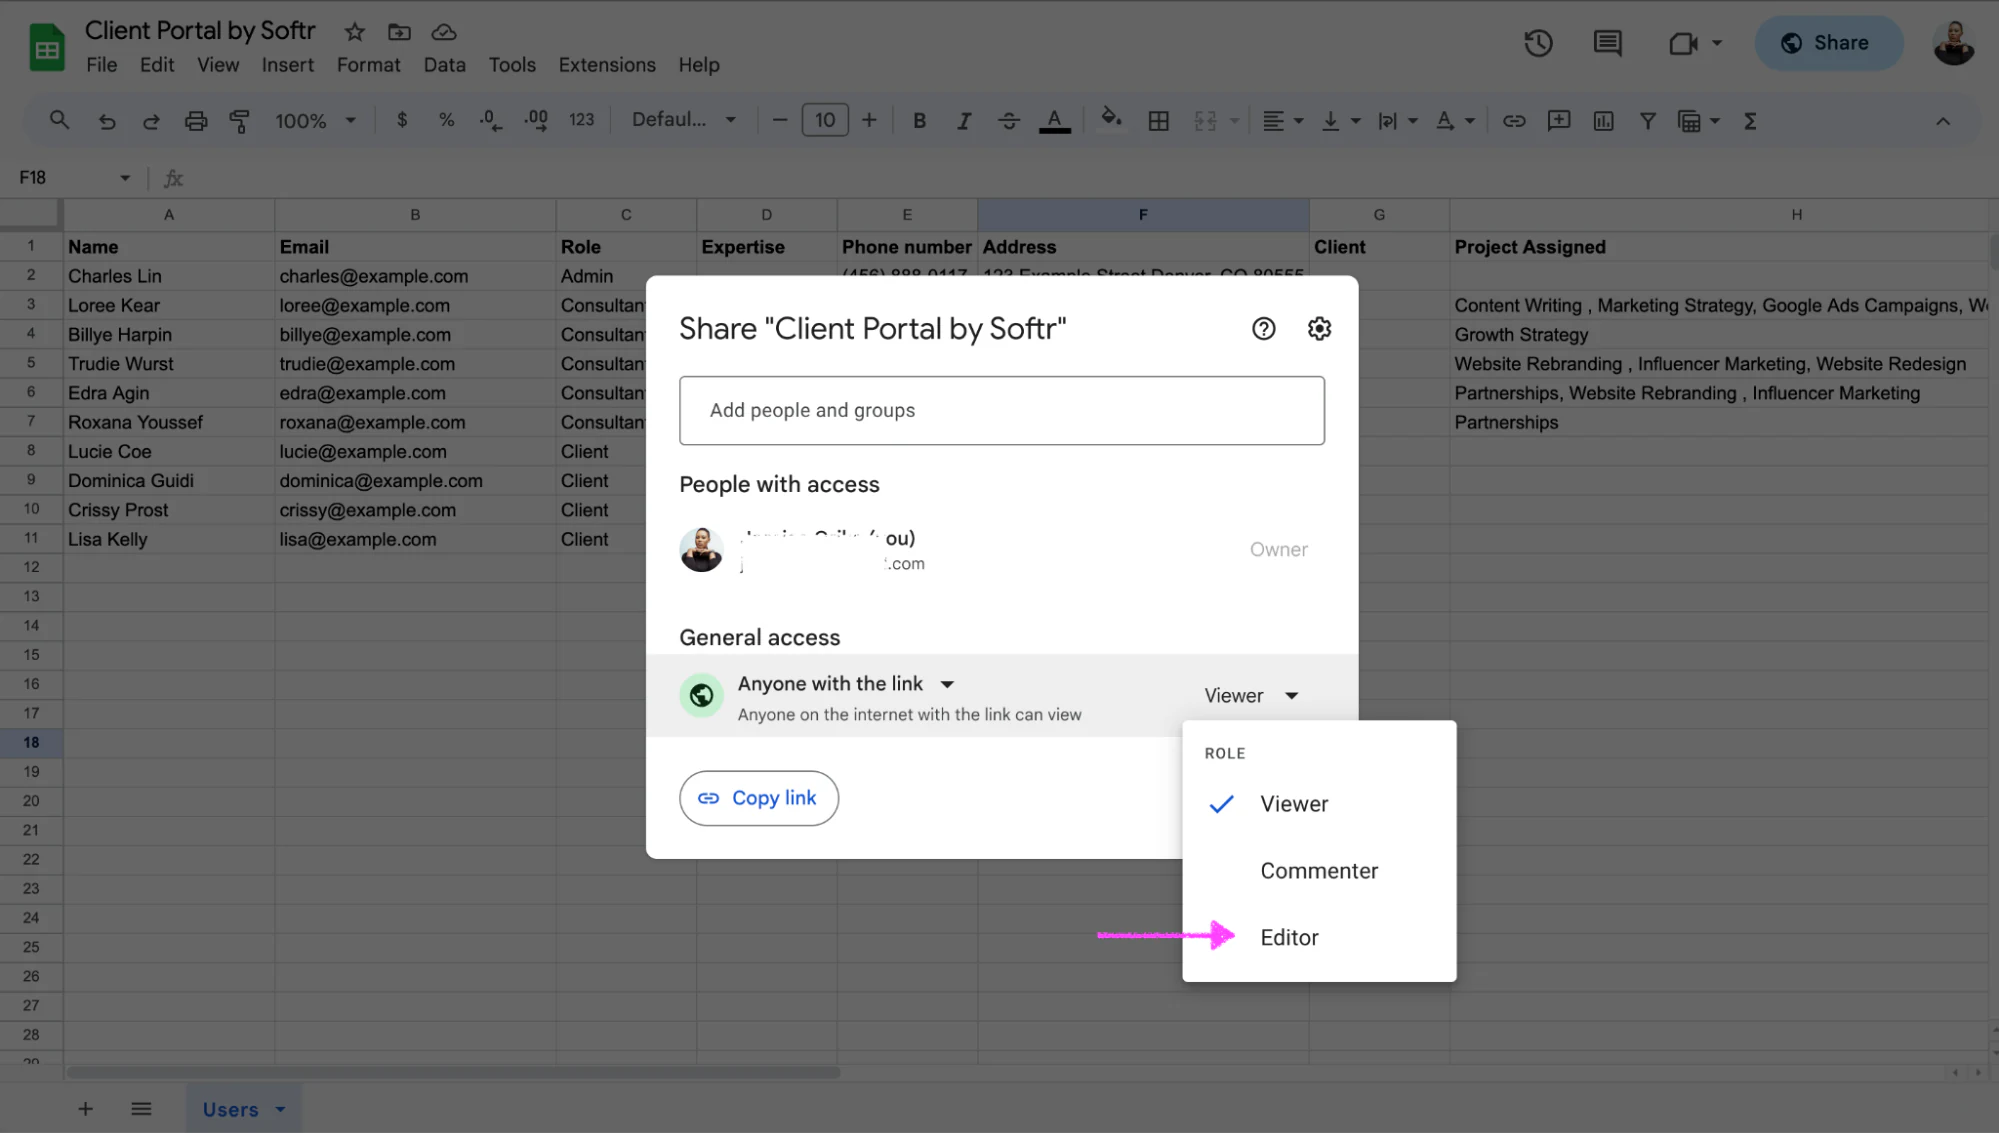Toggle bold formatting
The width and height of the screenshot is (1999, 1134).
point(919,121)
